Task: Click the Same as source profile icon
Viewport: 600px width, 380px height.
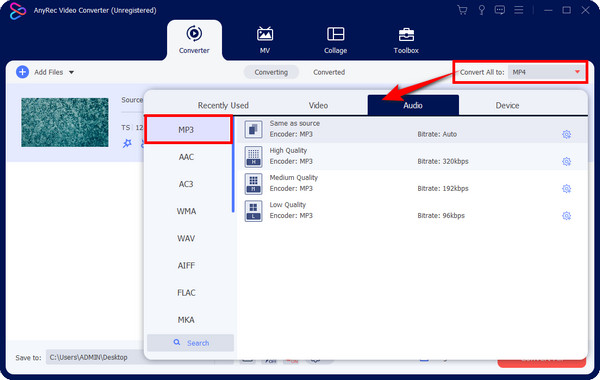Action: (253, 129)
